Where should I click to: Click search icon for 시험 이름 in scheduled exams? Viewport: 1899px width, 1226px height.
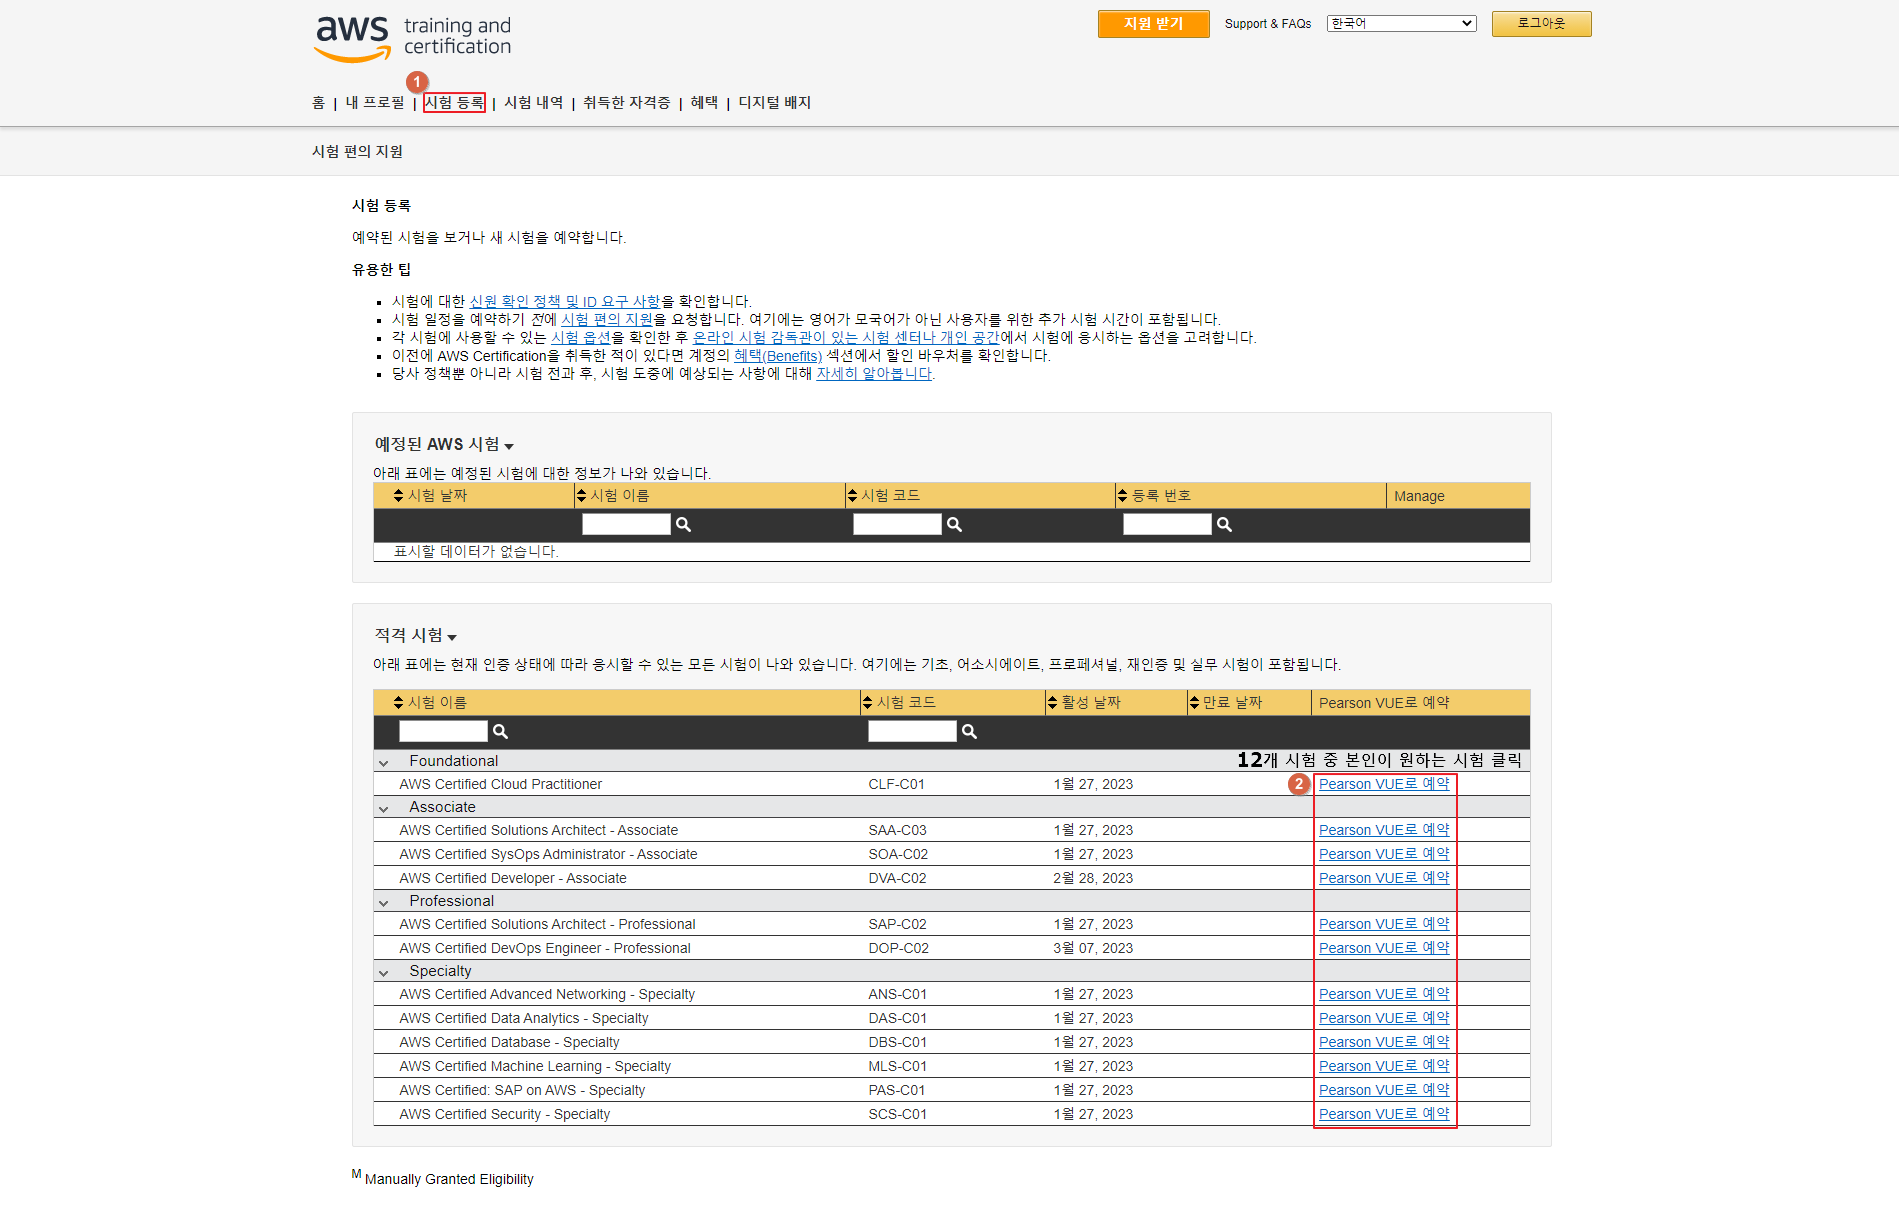(x=683, y=525)
